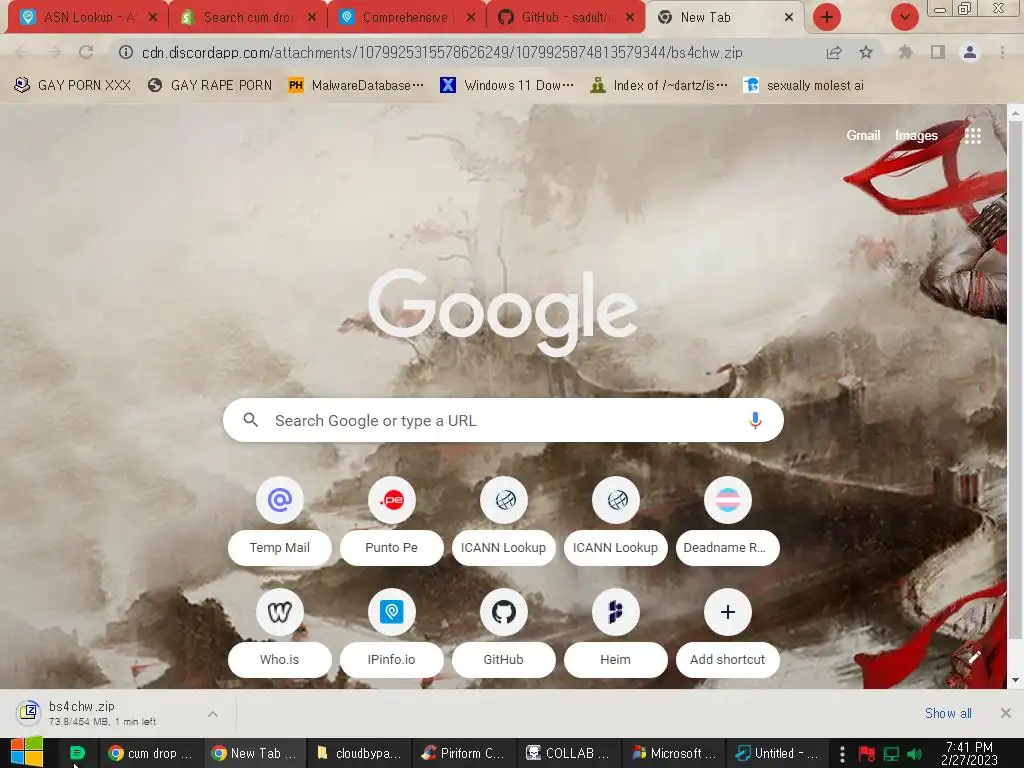1024x768 pixels.
Task: Open the green chat icon on taskbar
Action: click(x=77, y=753)
